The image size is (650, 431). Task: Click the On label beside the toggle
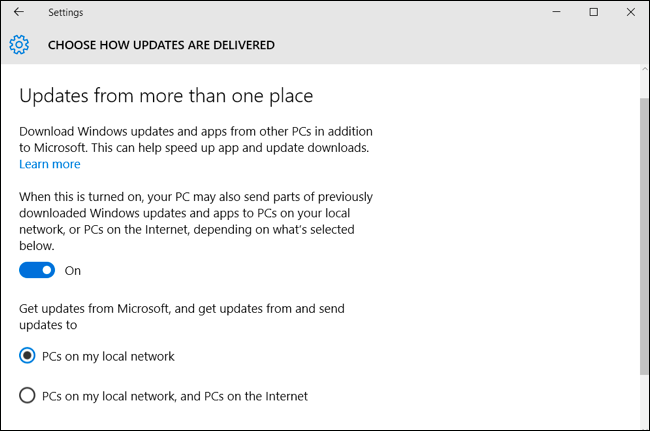point(72,271)
